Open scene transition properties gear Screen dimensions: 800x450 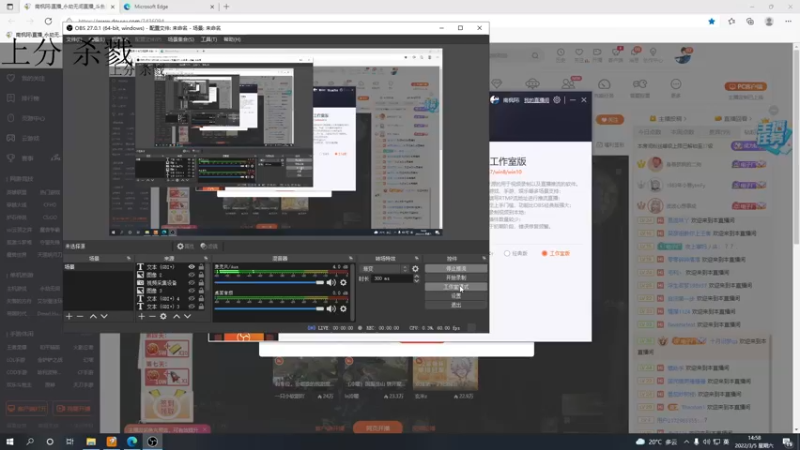pos(415,269)
